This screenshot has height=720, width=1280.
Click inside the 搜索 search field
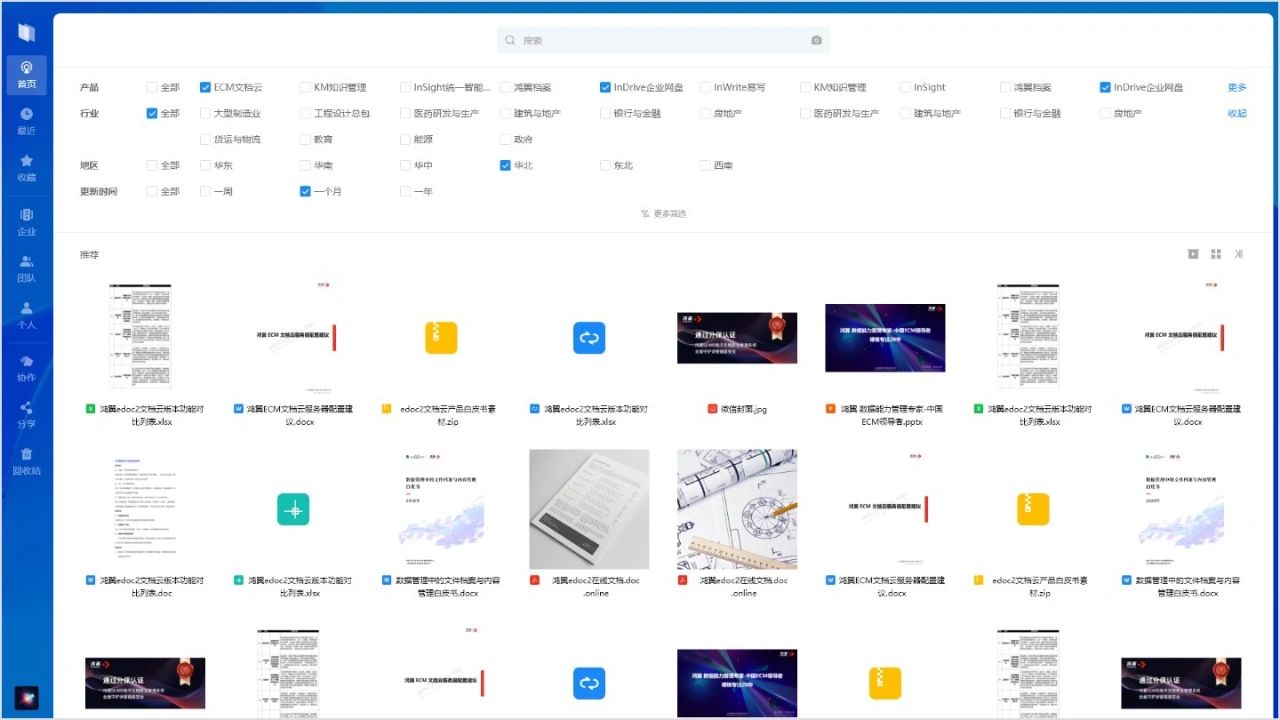click(x=663, y=40)
